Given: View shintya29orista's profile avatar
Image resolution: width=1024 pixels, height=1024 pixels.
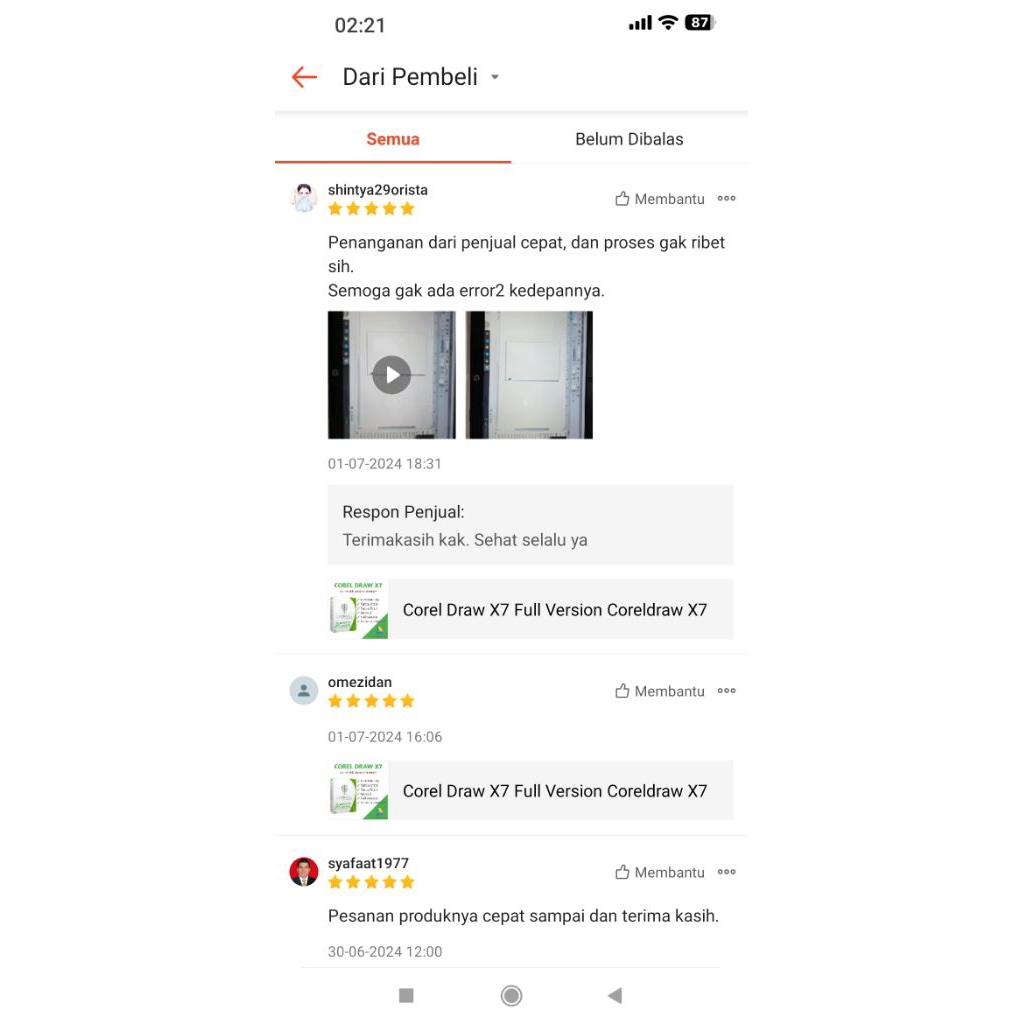Looking at the screenshot, I should coord(304,198).
